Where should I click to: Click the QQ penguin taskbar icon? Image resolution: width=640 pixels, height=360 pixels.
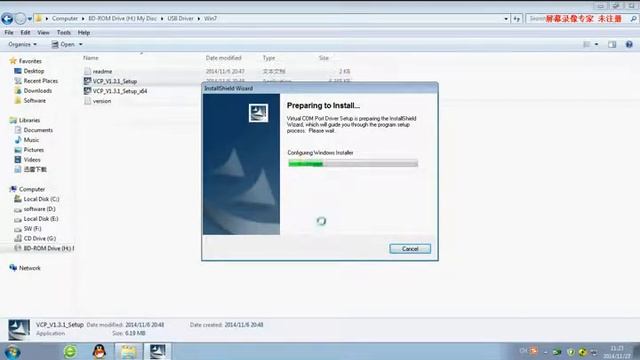(99, 351)
